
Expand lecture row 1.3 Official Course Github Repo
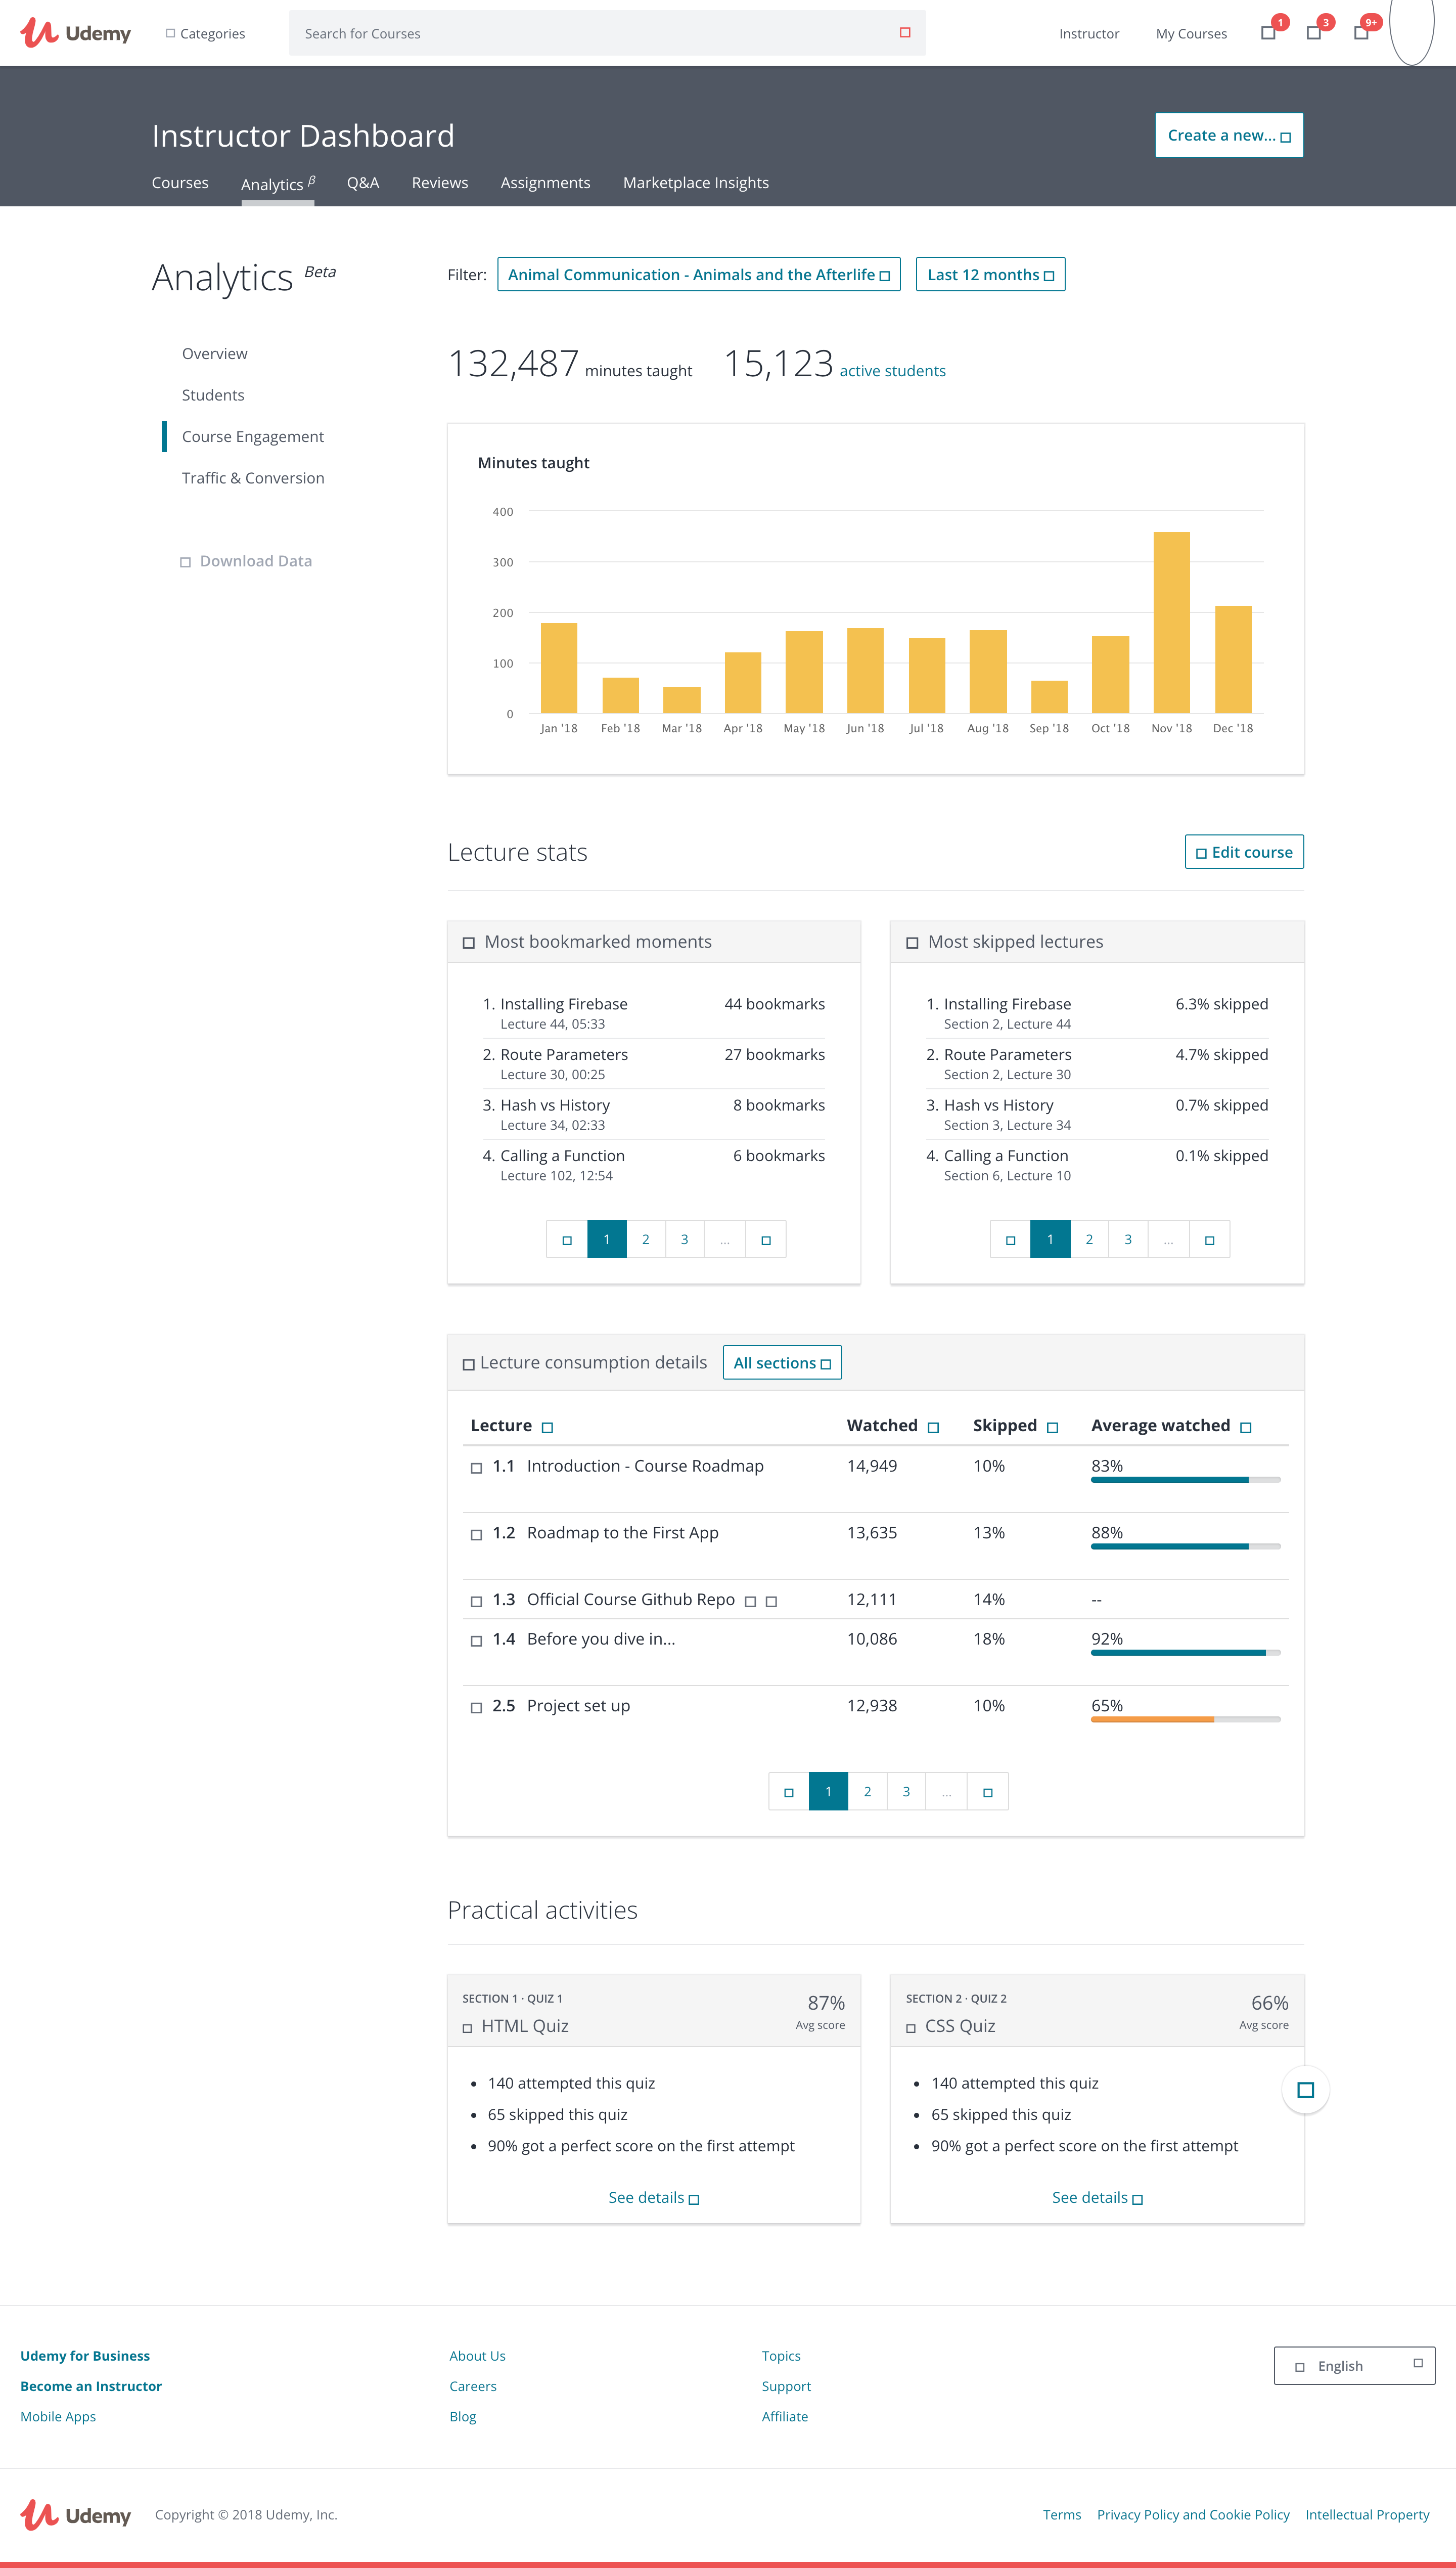(476, 1601)
